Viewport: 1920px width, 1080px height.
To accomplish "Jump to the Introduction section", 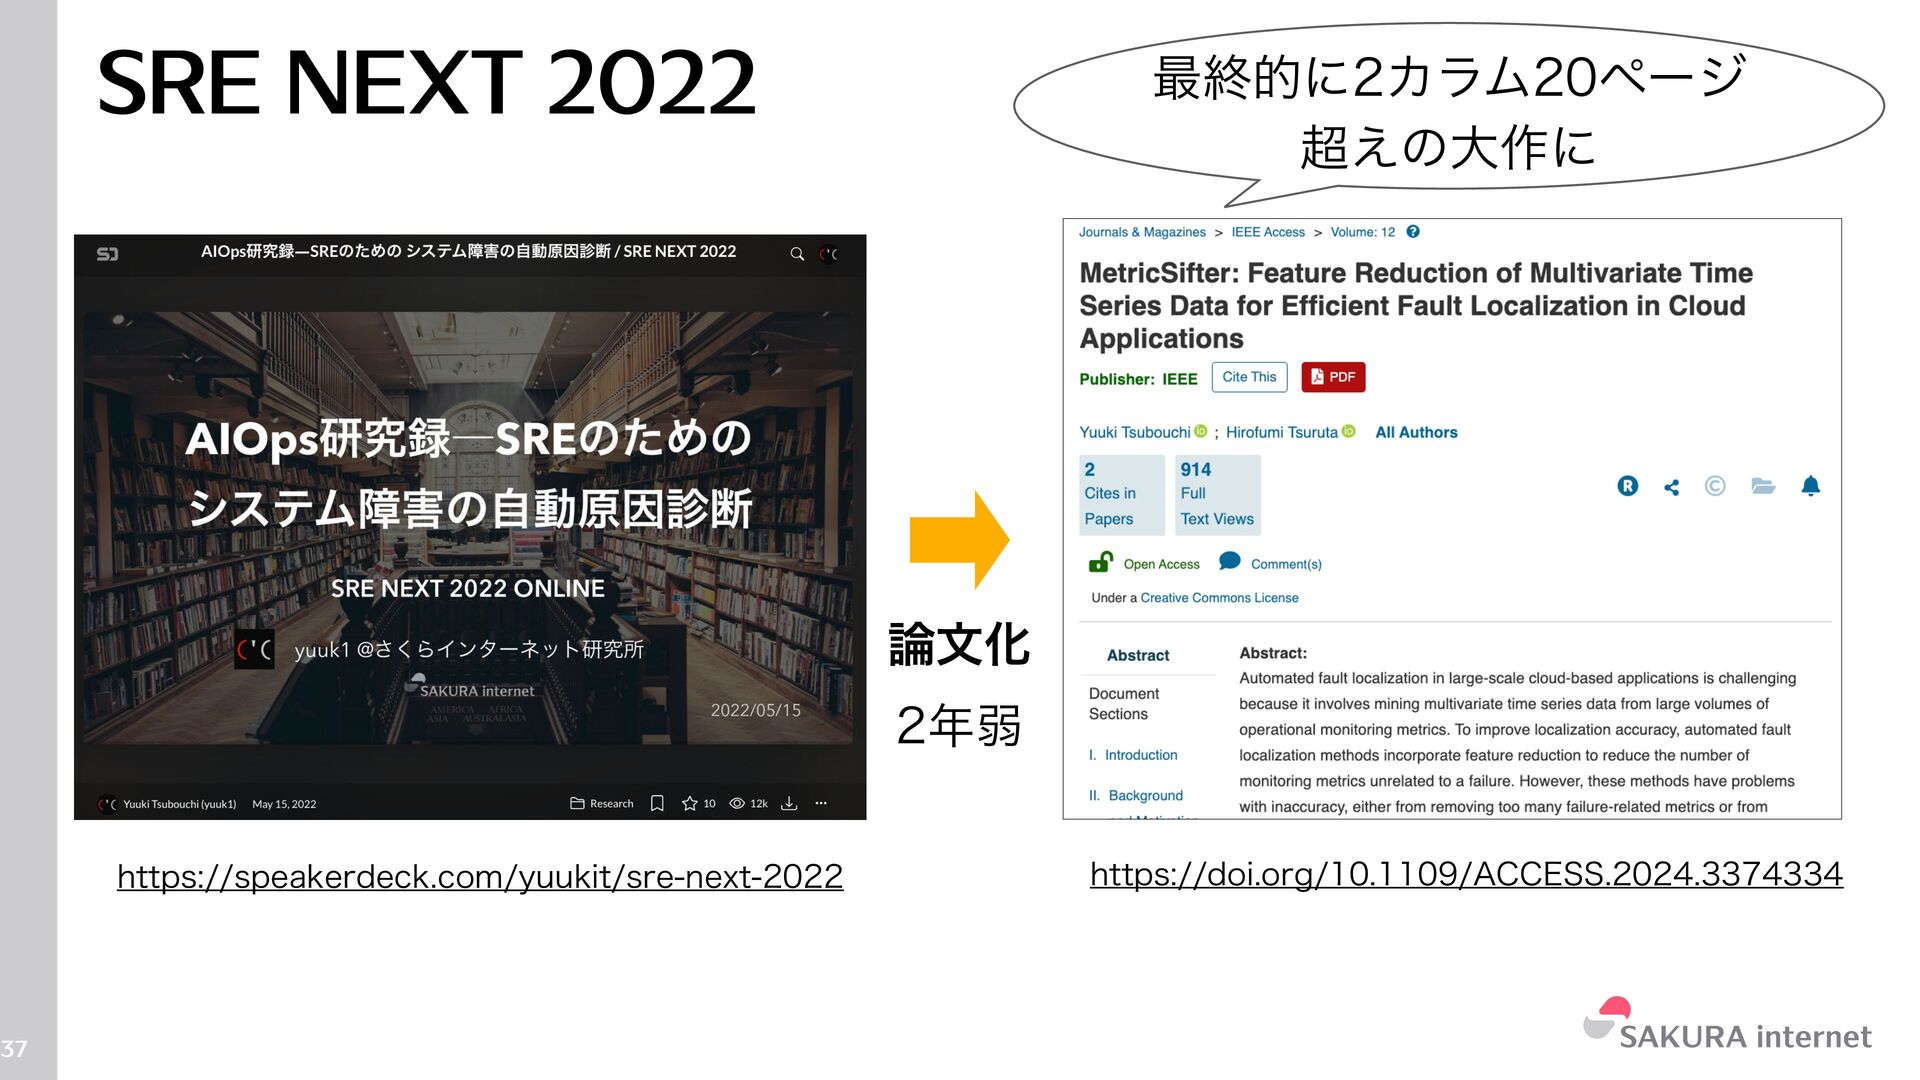I will click(1140, 755).
